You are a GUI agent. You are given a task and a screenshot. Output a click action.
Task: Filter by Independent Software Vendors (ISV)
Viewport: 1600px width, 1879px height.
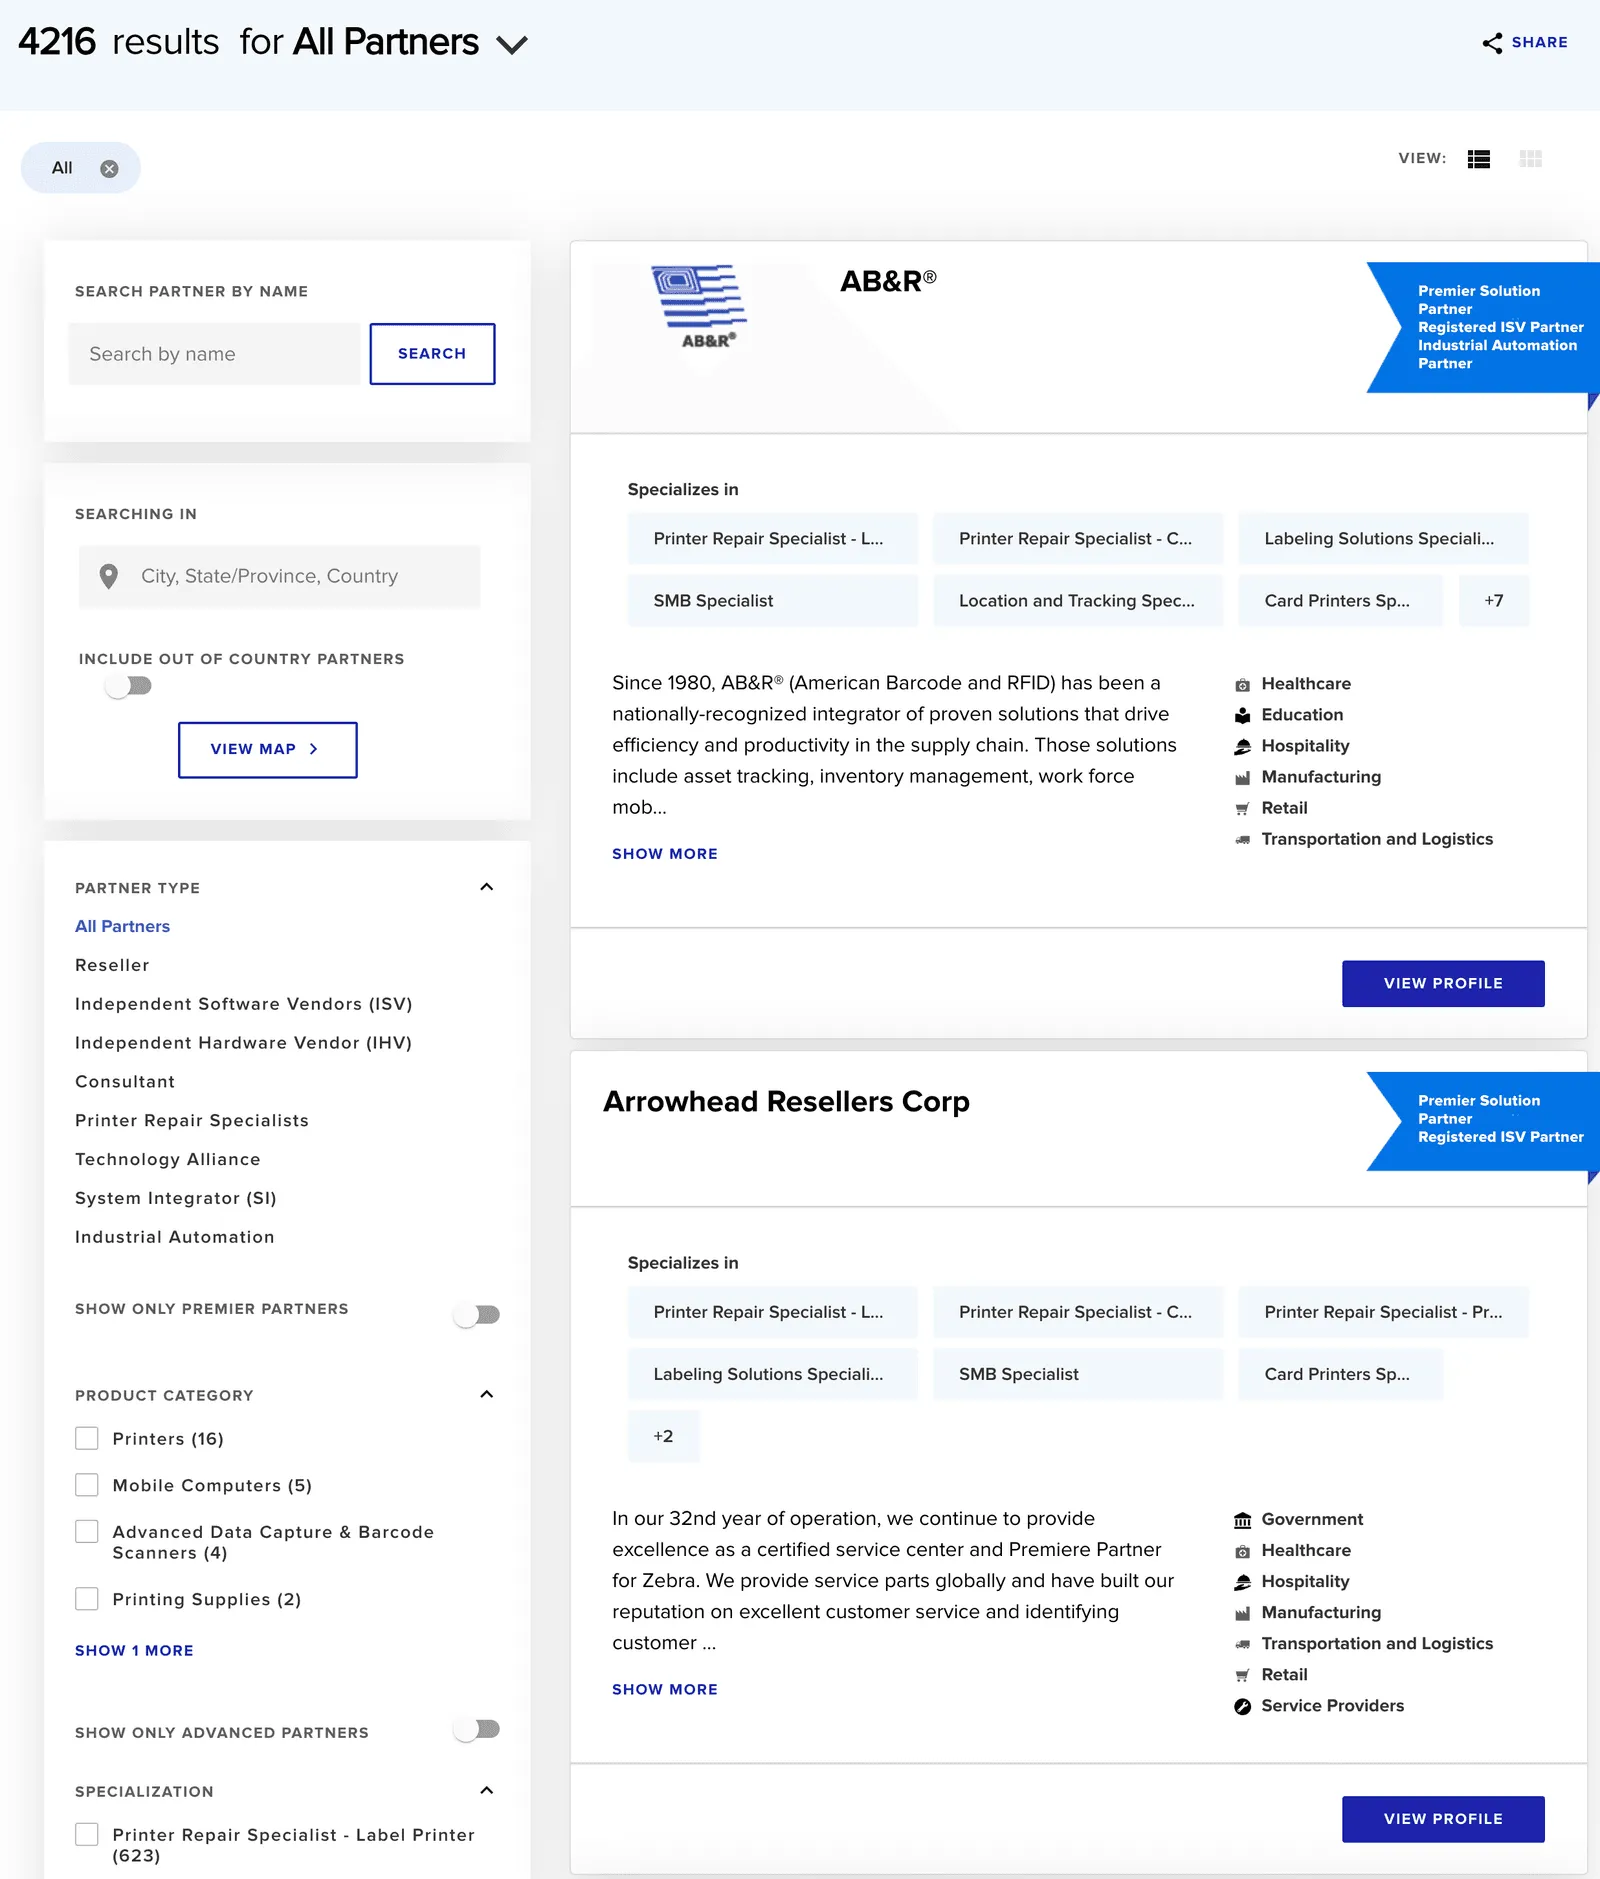(x=244, y=1005)
